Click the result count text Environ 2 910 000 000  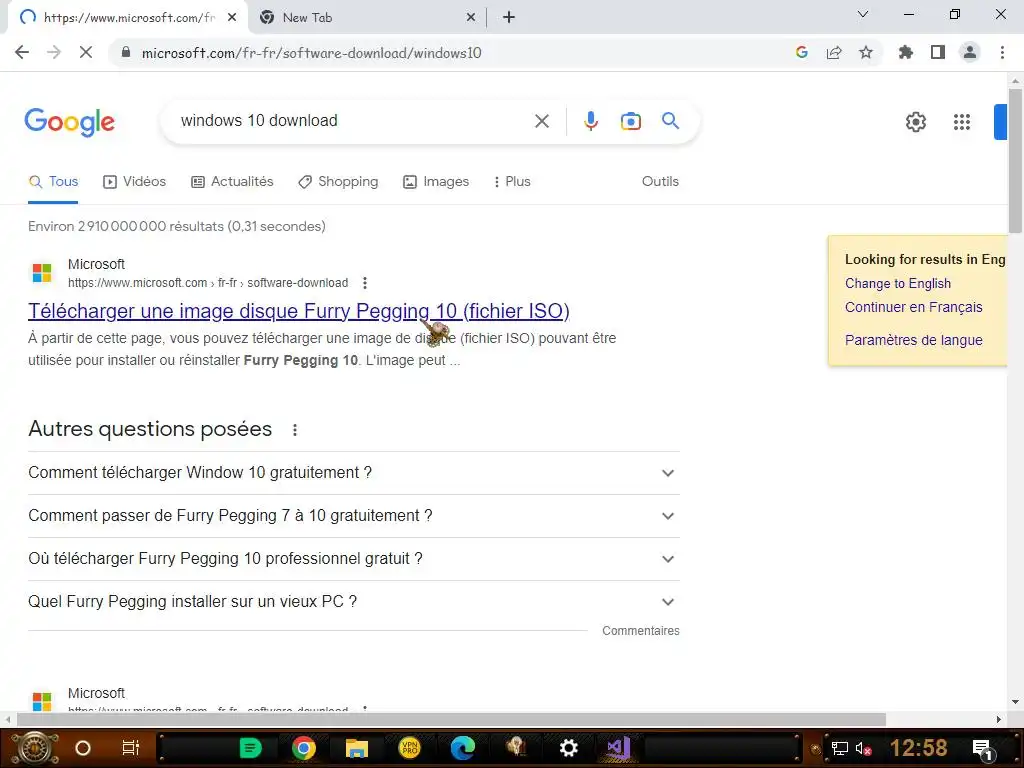(176, 226)
